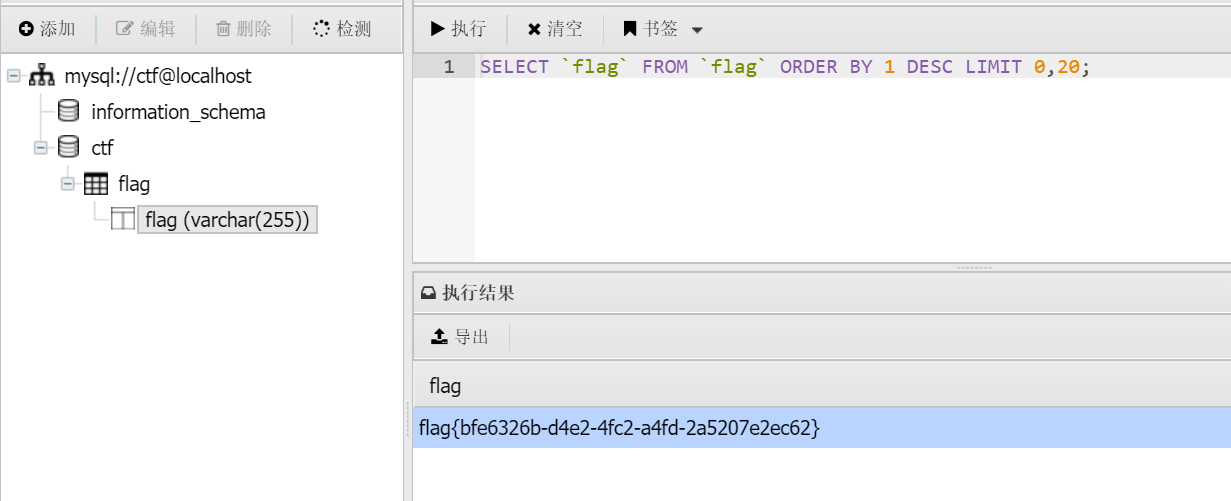Click the ctf database cylinder icon
The height and width of the screenshot is (501, 1231).
point(68,147)
